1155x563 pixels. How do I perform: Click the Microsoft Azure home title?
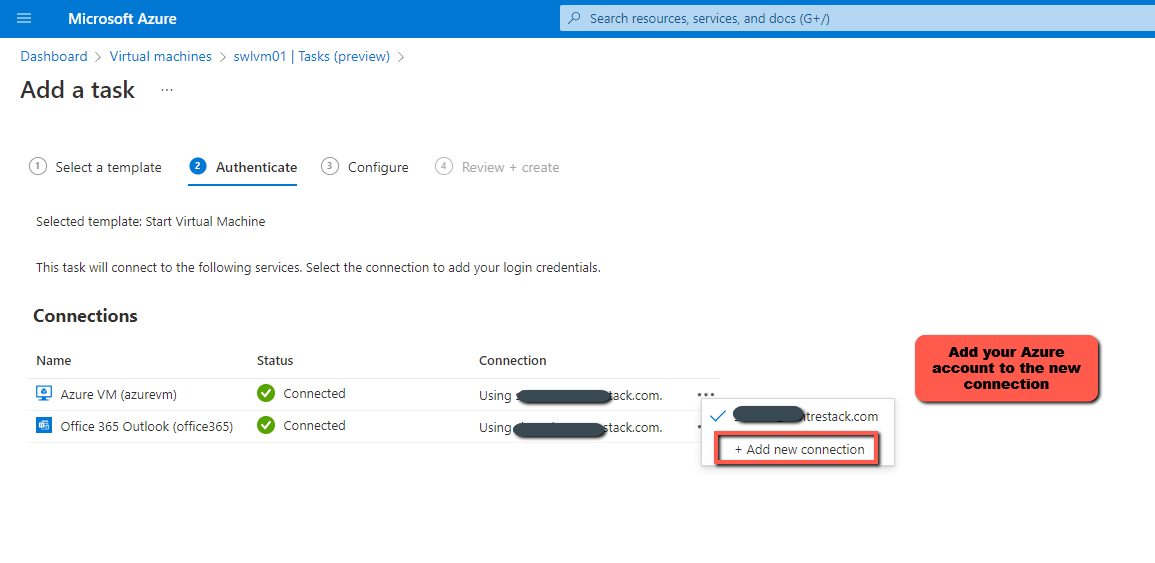click(x=122, y=18)
